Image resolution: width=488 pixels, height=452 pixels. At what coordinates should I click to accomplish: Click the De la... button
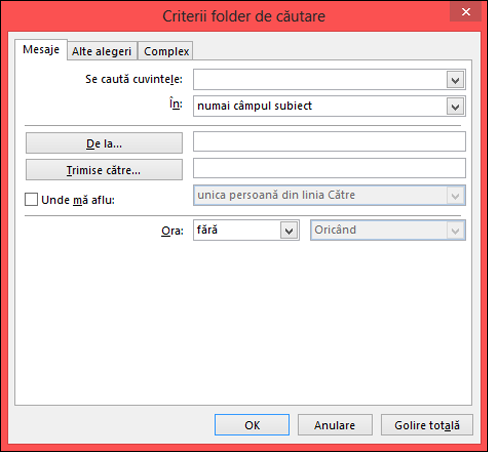[104, 143]
